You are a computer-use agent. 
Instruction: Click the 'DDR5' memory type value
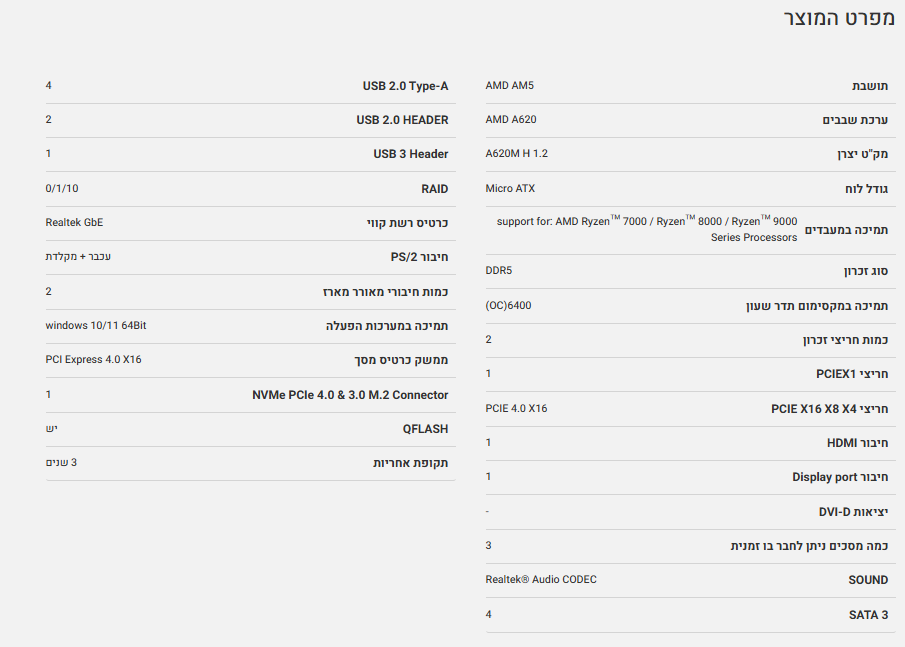coord(499,270)
